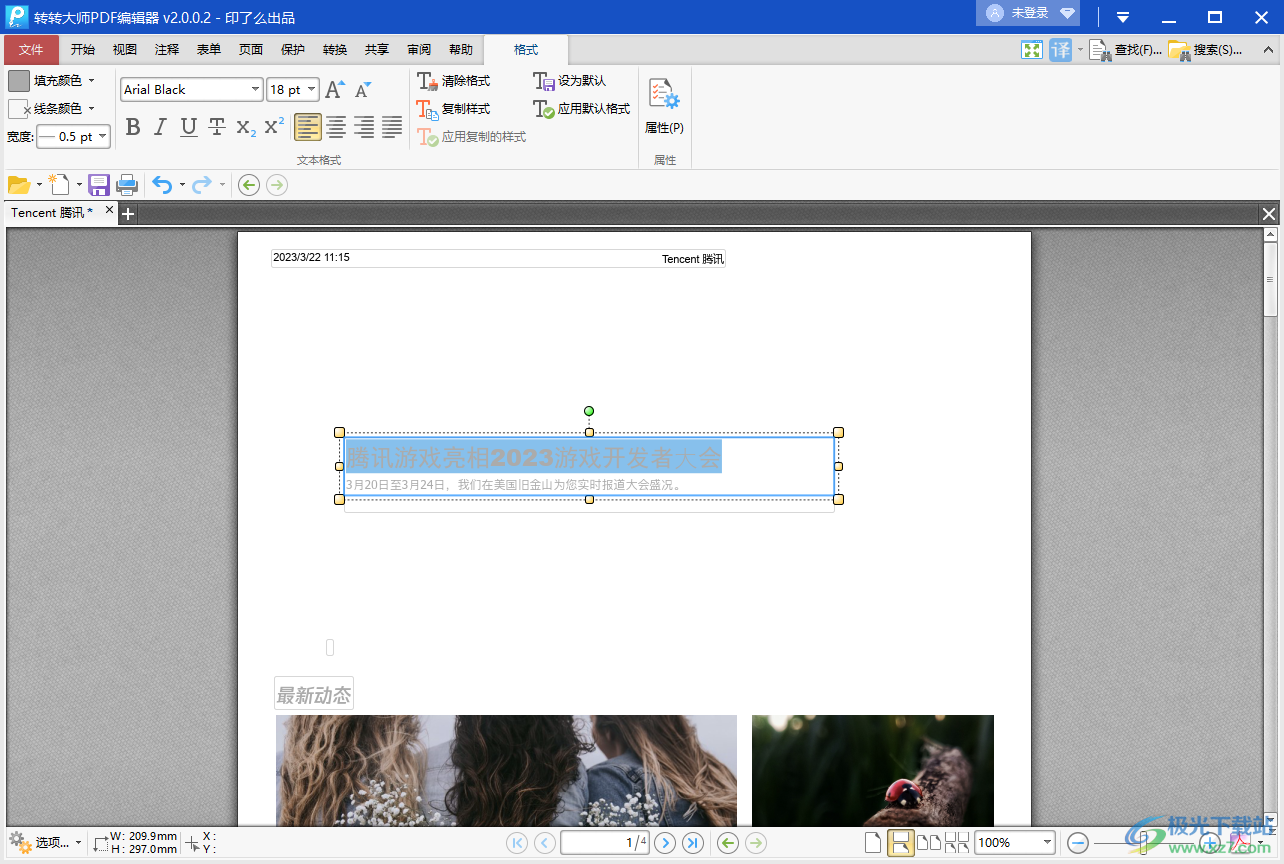Click page number input field
This screenshot has height=864, width=1284.
coord(605,843)
